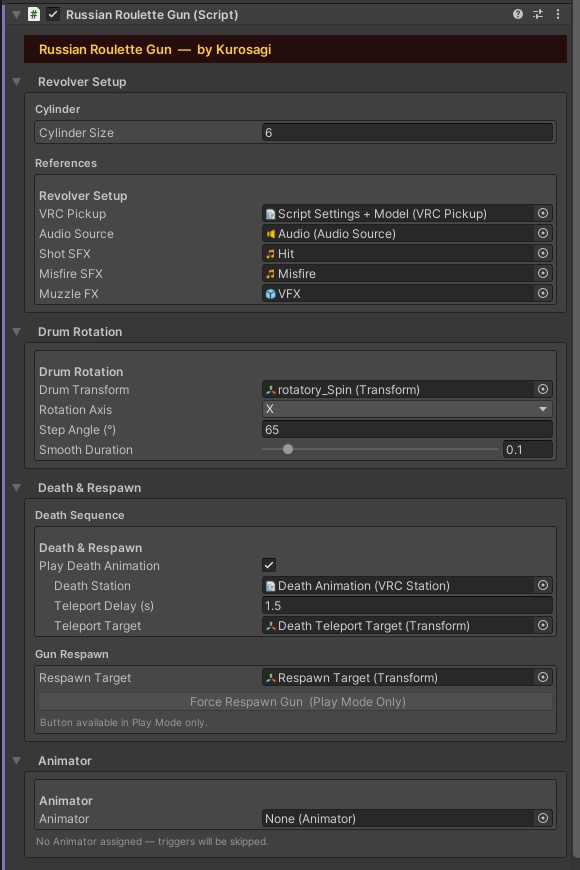Open object picker for Shot SFX field

(x=543, y=253)
